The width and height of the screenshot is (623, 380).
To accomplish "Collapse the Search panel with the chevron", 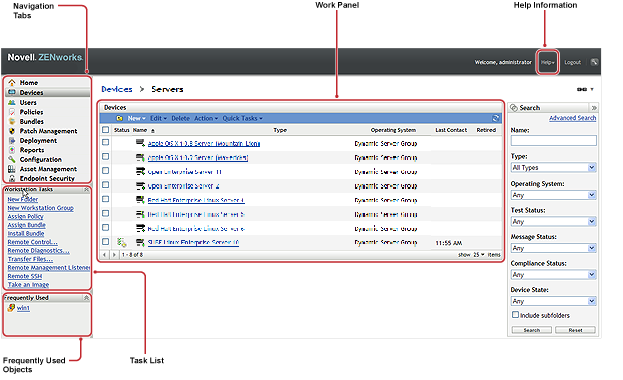I will point(594,108).
